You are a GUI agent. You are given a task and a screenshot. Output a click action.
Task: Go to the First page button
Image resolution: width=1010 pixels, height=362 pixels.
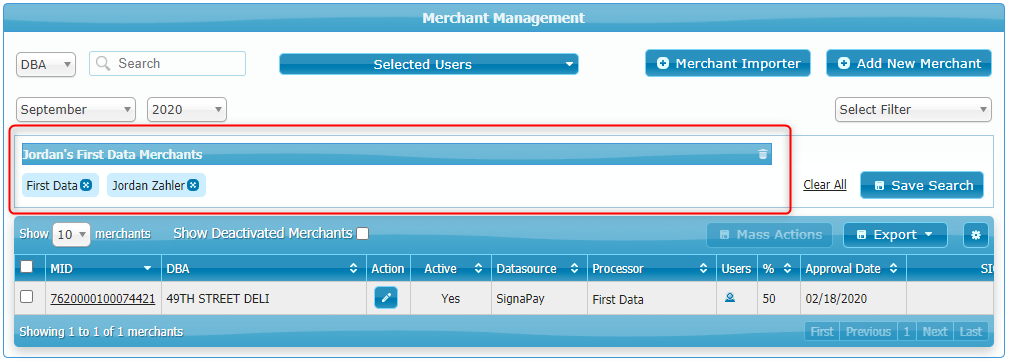click(822, 332)
